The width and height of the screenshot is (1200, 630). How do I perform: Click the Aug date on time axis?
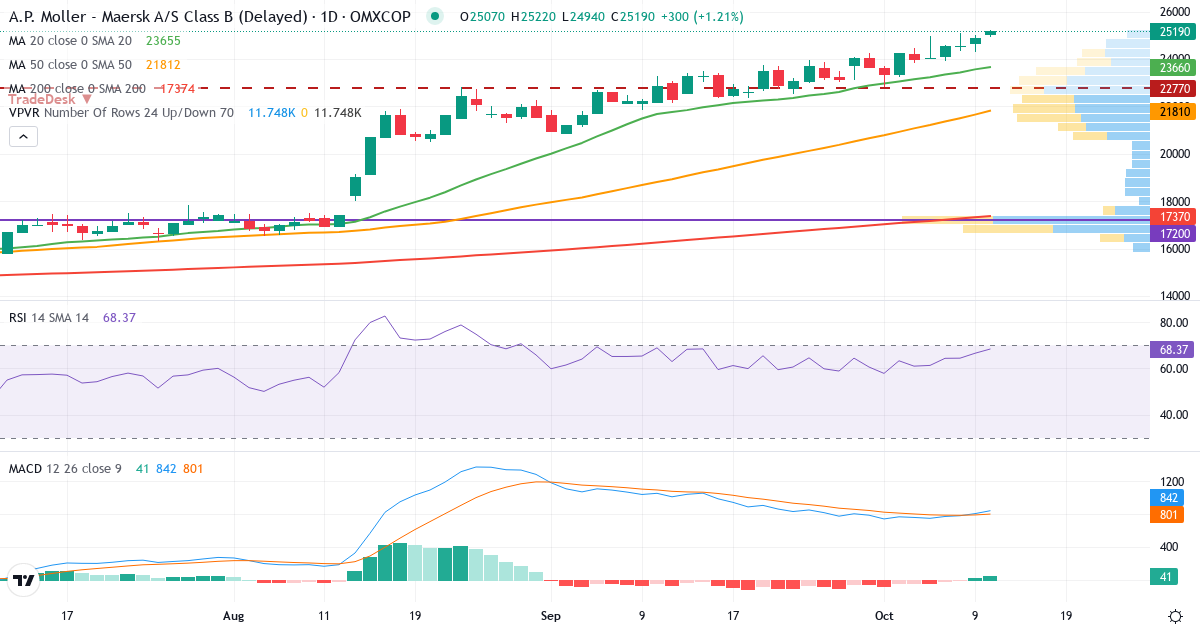tap(234, 615)
